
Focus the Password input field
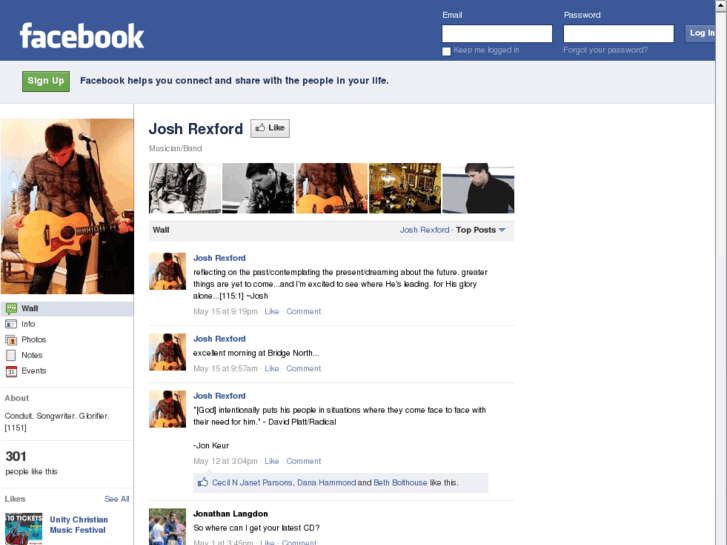click(619, 33)
